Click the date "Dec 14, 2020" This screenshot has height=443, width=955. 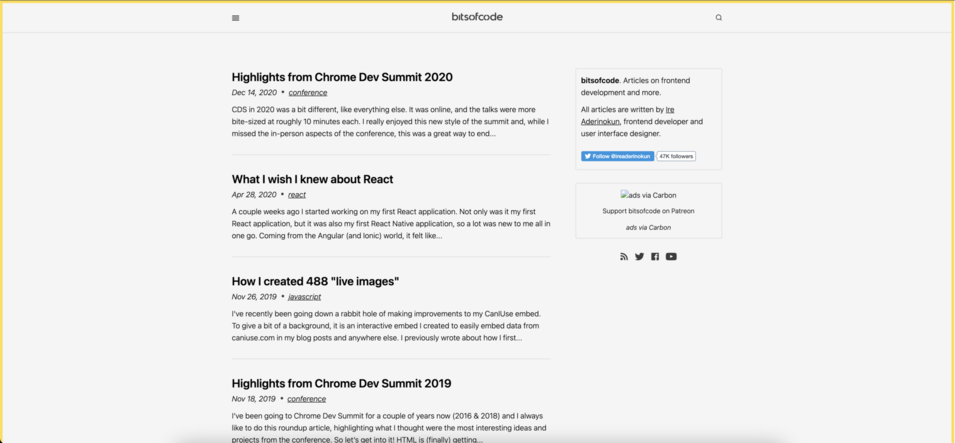[254, 93]
